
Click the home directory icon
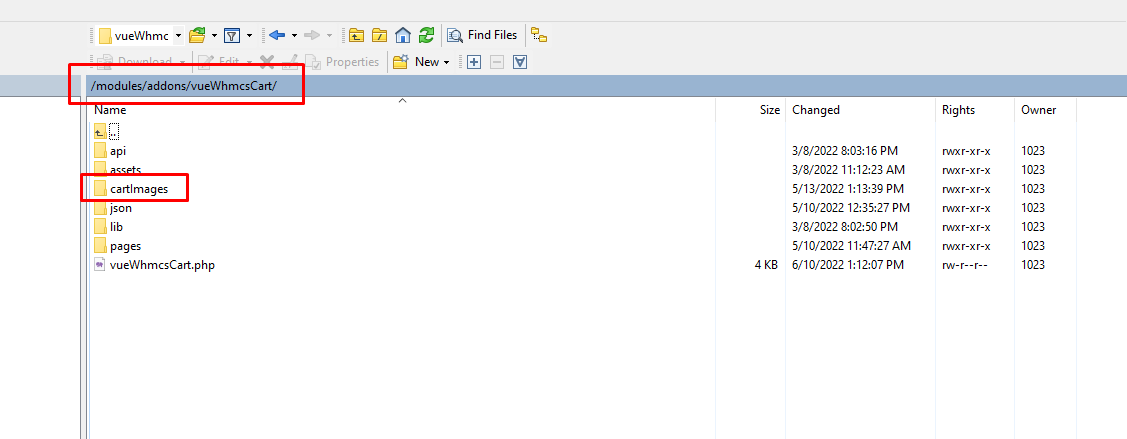403,35
